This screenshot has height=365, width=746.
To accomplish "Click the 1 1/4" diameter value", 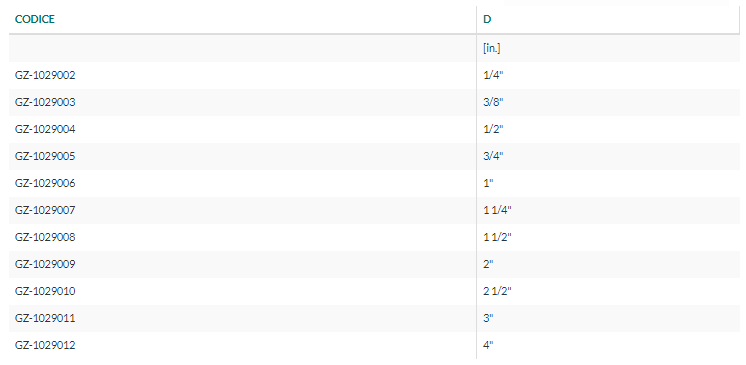I will pos(498,210).
